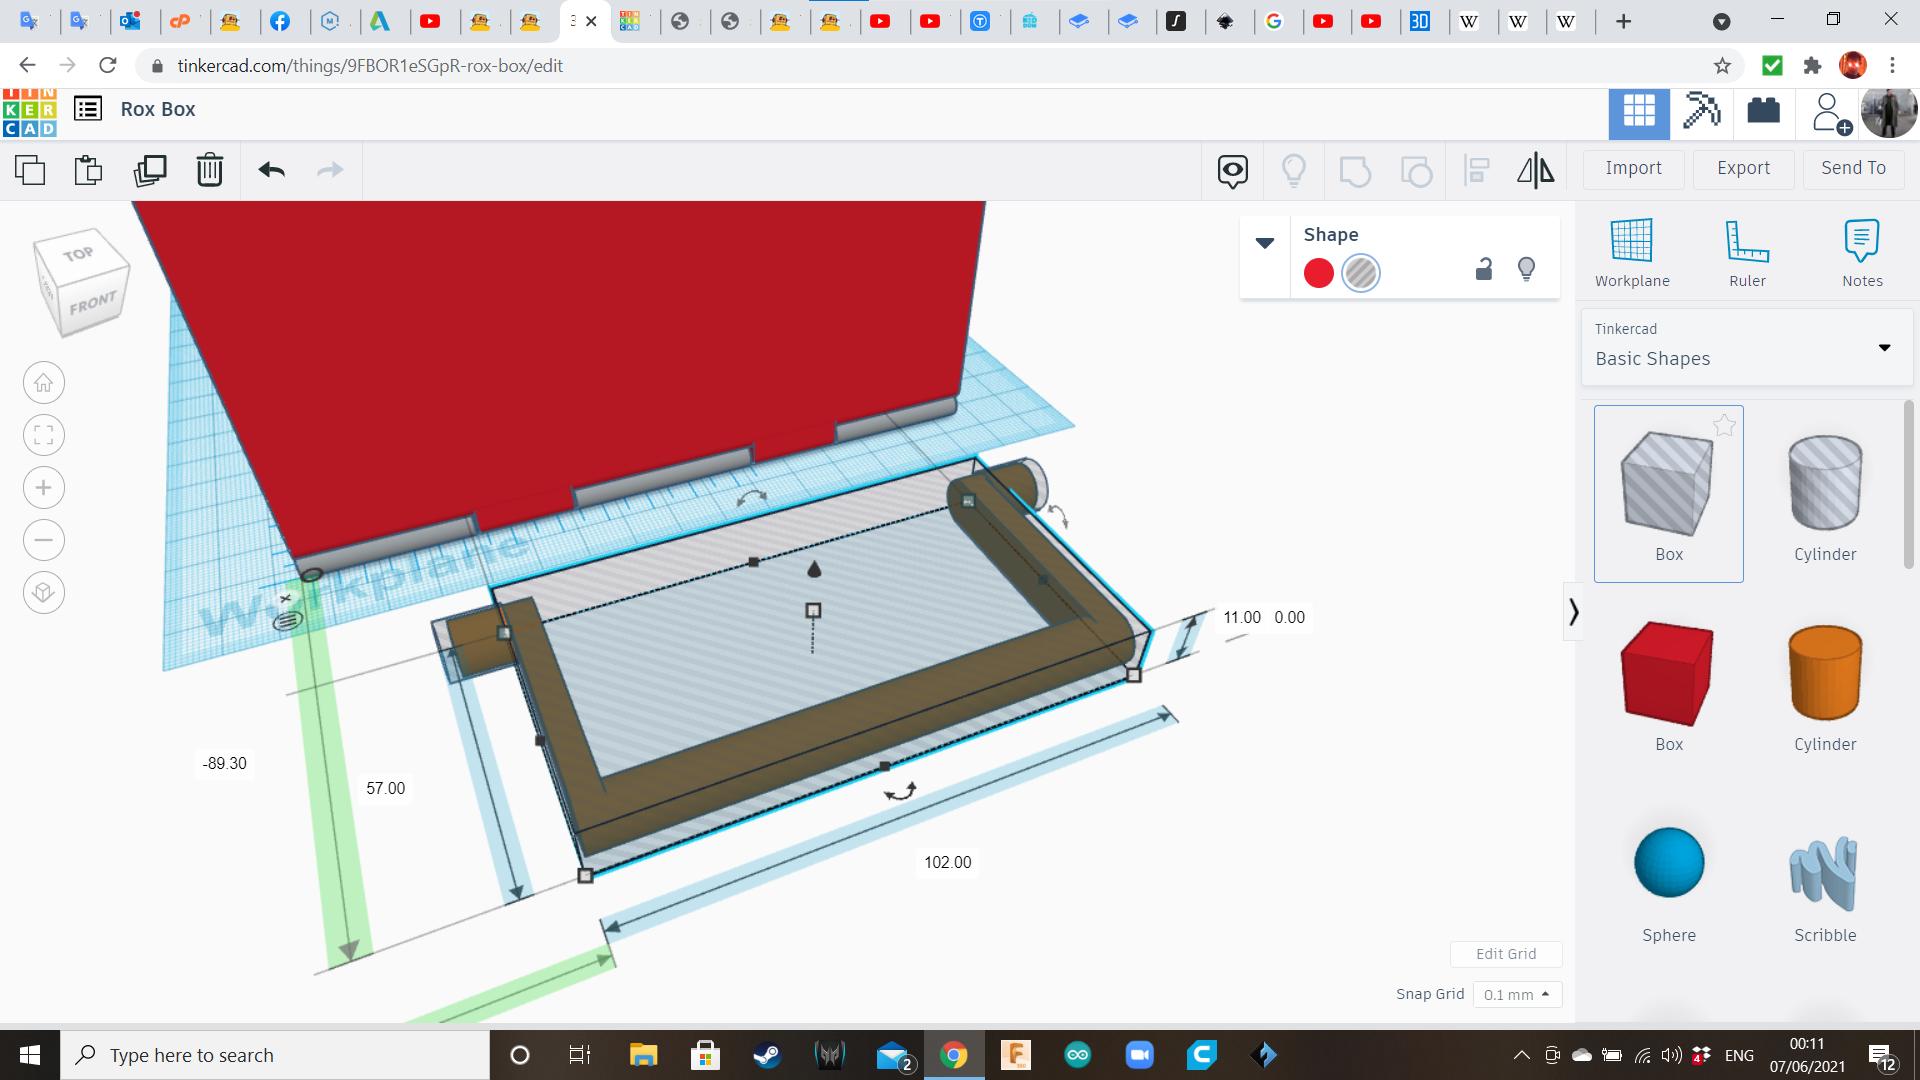Toggle the lock object icon
1920x1080 pixels.
1484,269
